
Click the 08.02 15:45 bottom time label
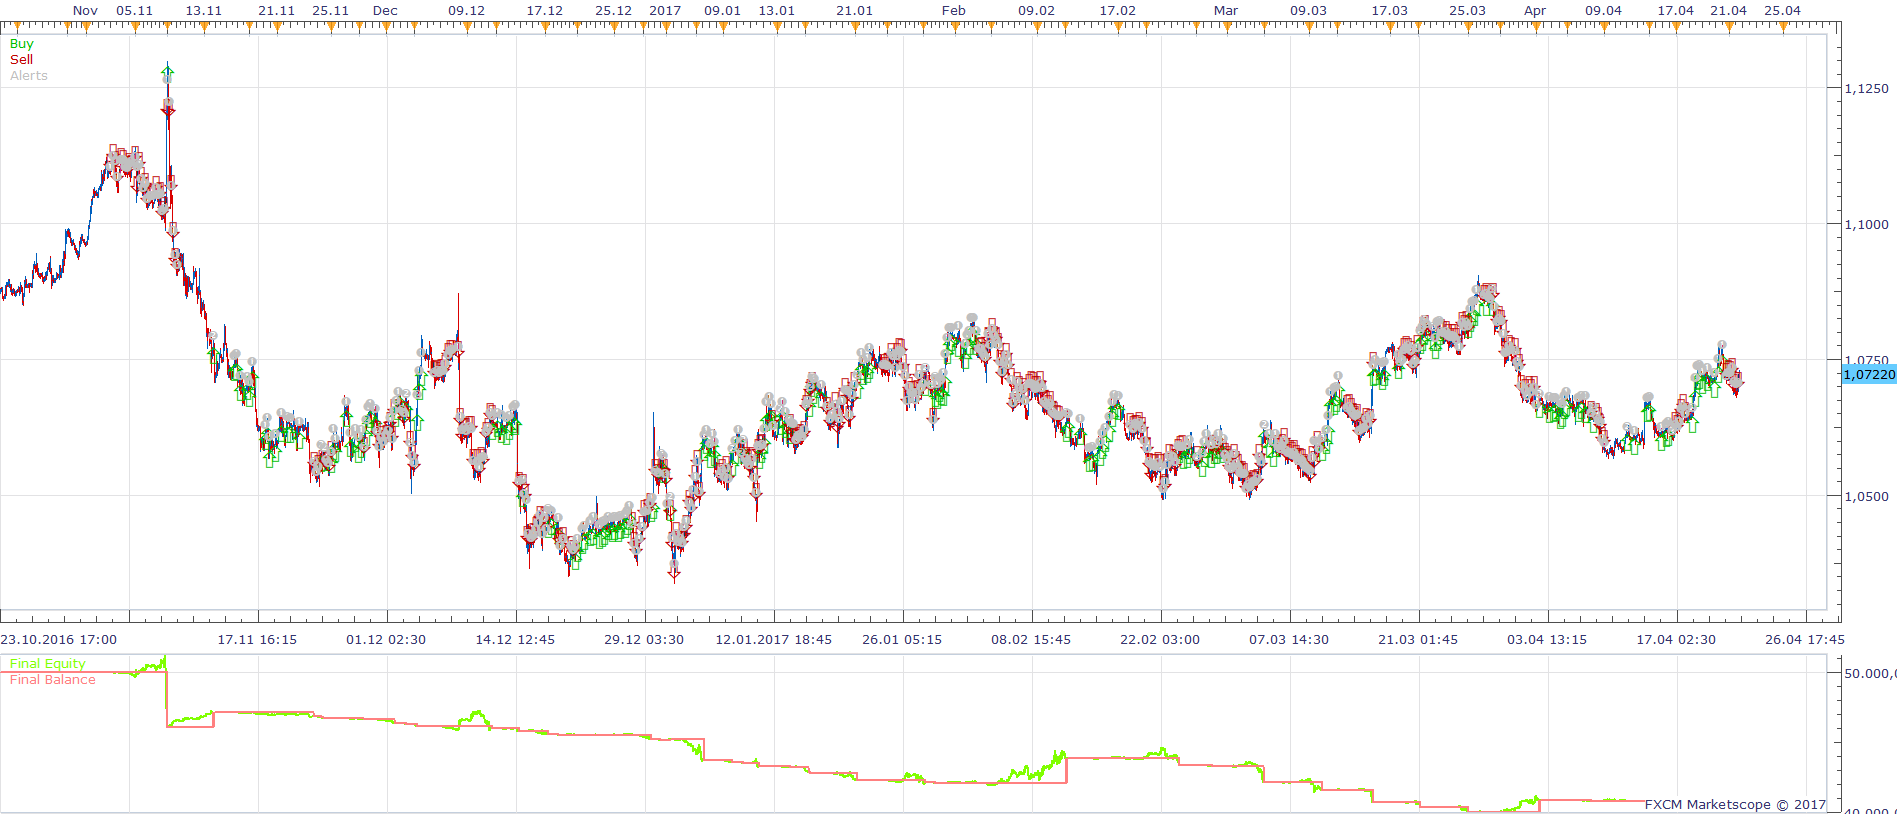coord(1031,640)
